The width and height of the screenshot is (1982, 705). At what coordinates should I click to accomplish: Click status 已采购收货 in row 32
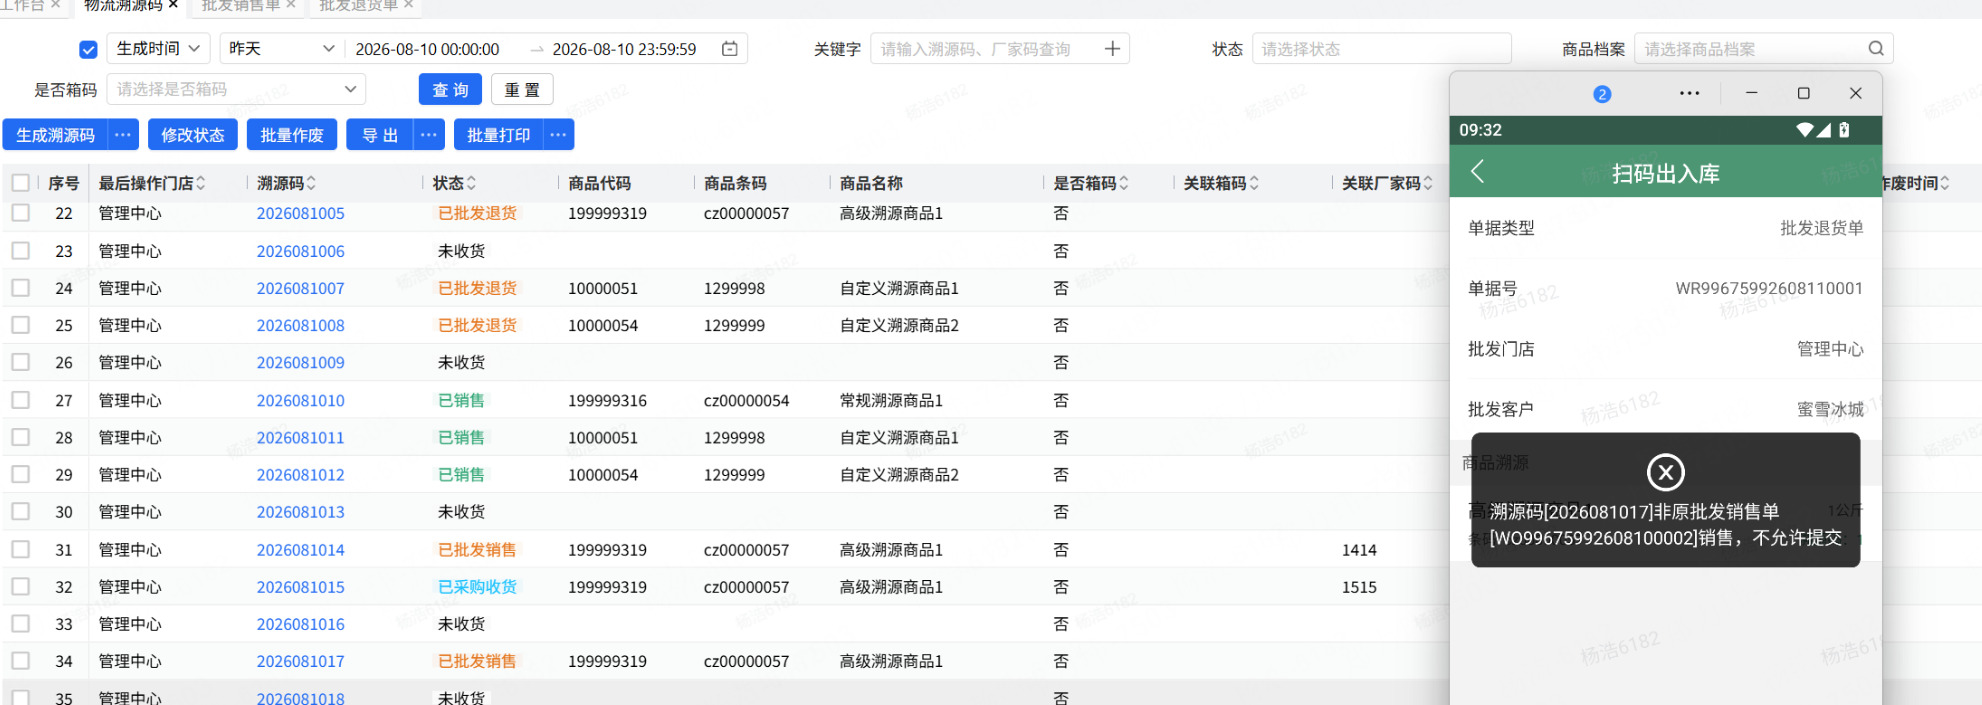click(478, 587)
